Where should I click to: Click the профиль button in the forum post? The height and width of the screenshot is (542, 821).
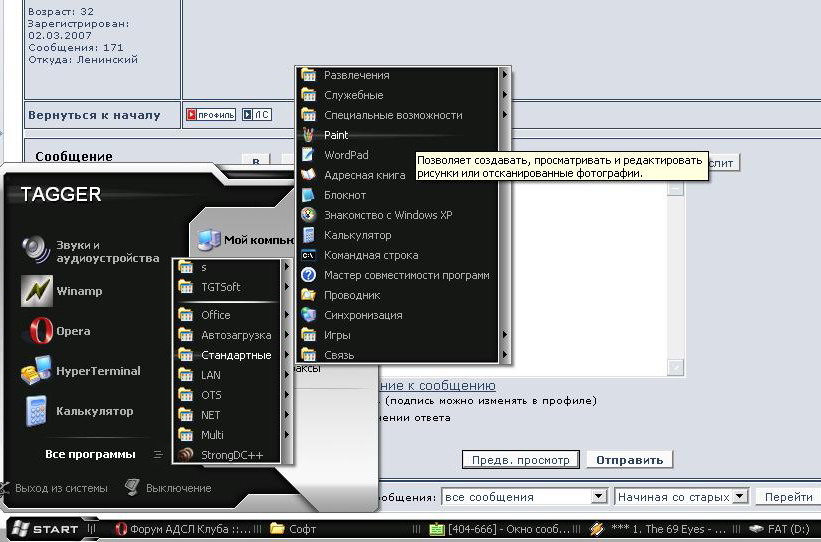[x=211, y=114]
